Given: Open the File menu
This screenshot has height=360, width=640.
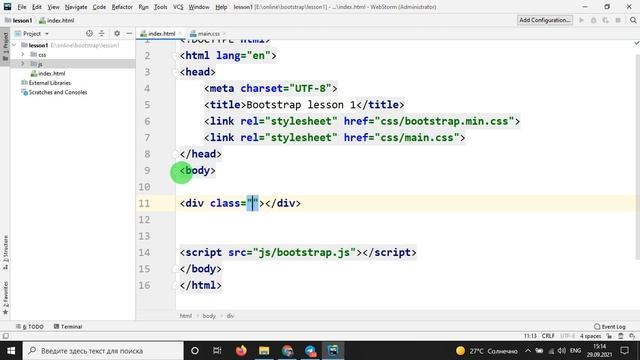Looking at the screenshot, I should click(22, 7).
